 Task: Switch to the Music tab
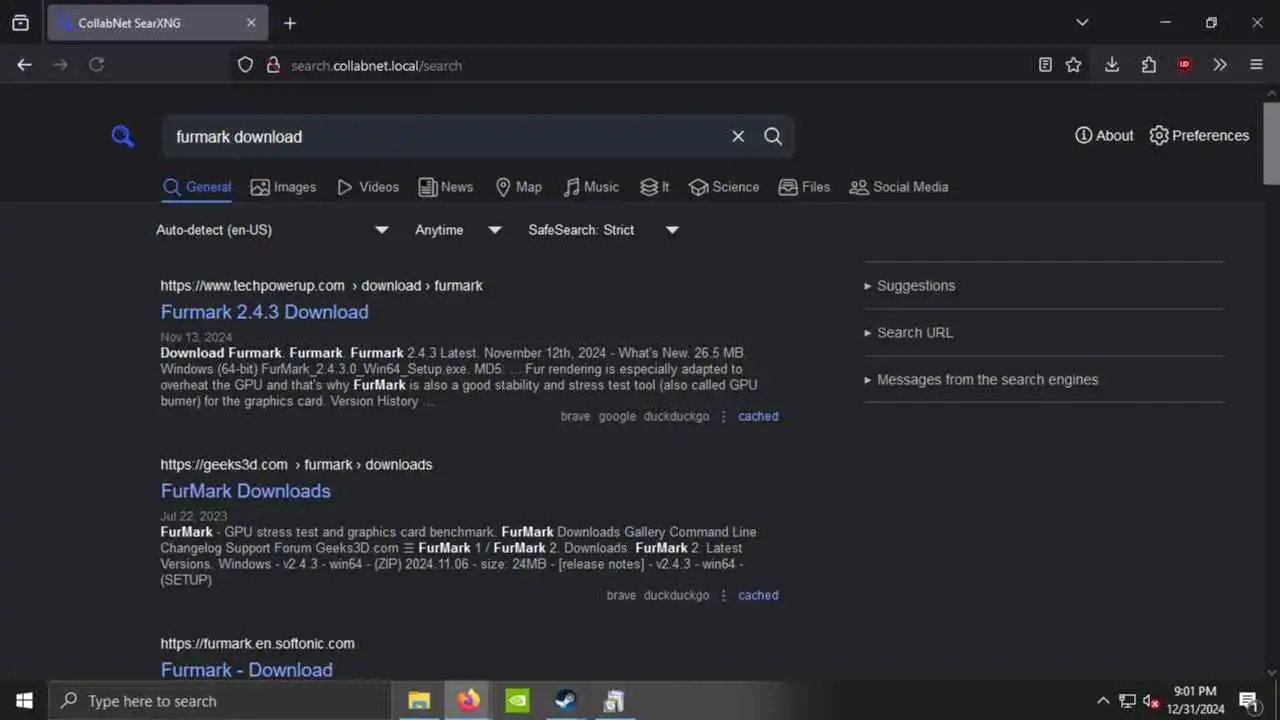(x=591, y=187)
